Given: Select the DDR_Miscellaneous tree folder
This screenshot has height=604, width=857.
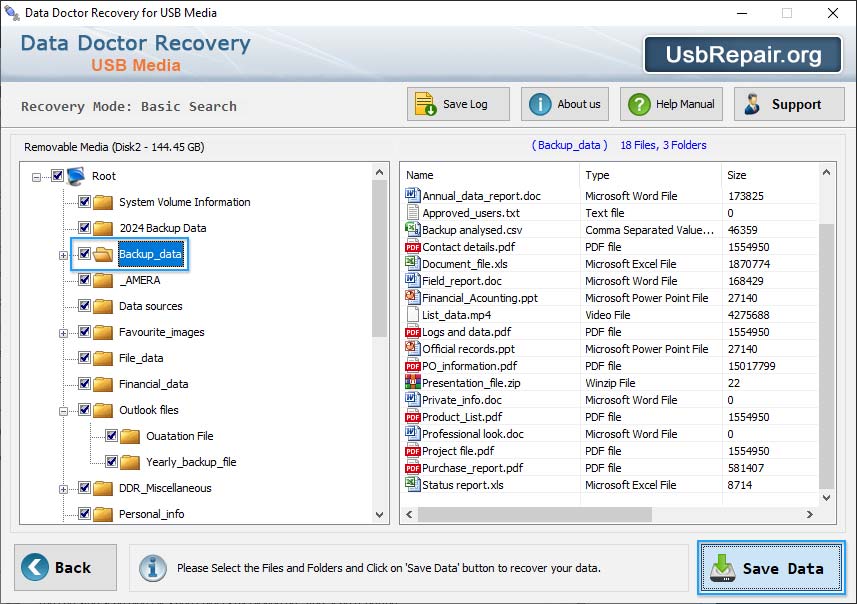Looking at the screenshot, I should click(x=165, y=488).
